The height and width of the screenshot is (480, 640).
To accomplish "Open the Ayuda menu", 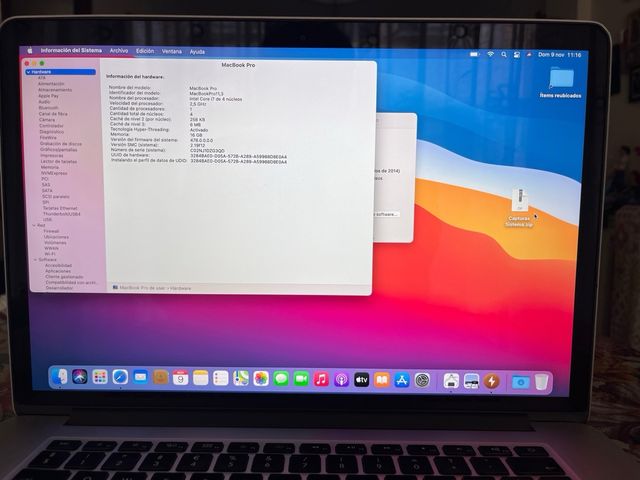I will point(197,52).
